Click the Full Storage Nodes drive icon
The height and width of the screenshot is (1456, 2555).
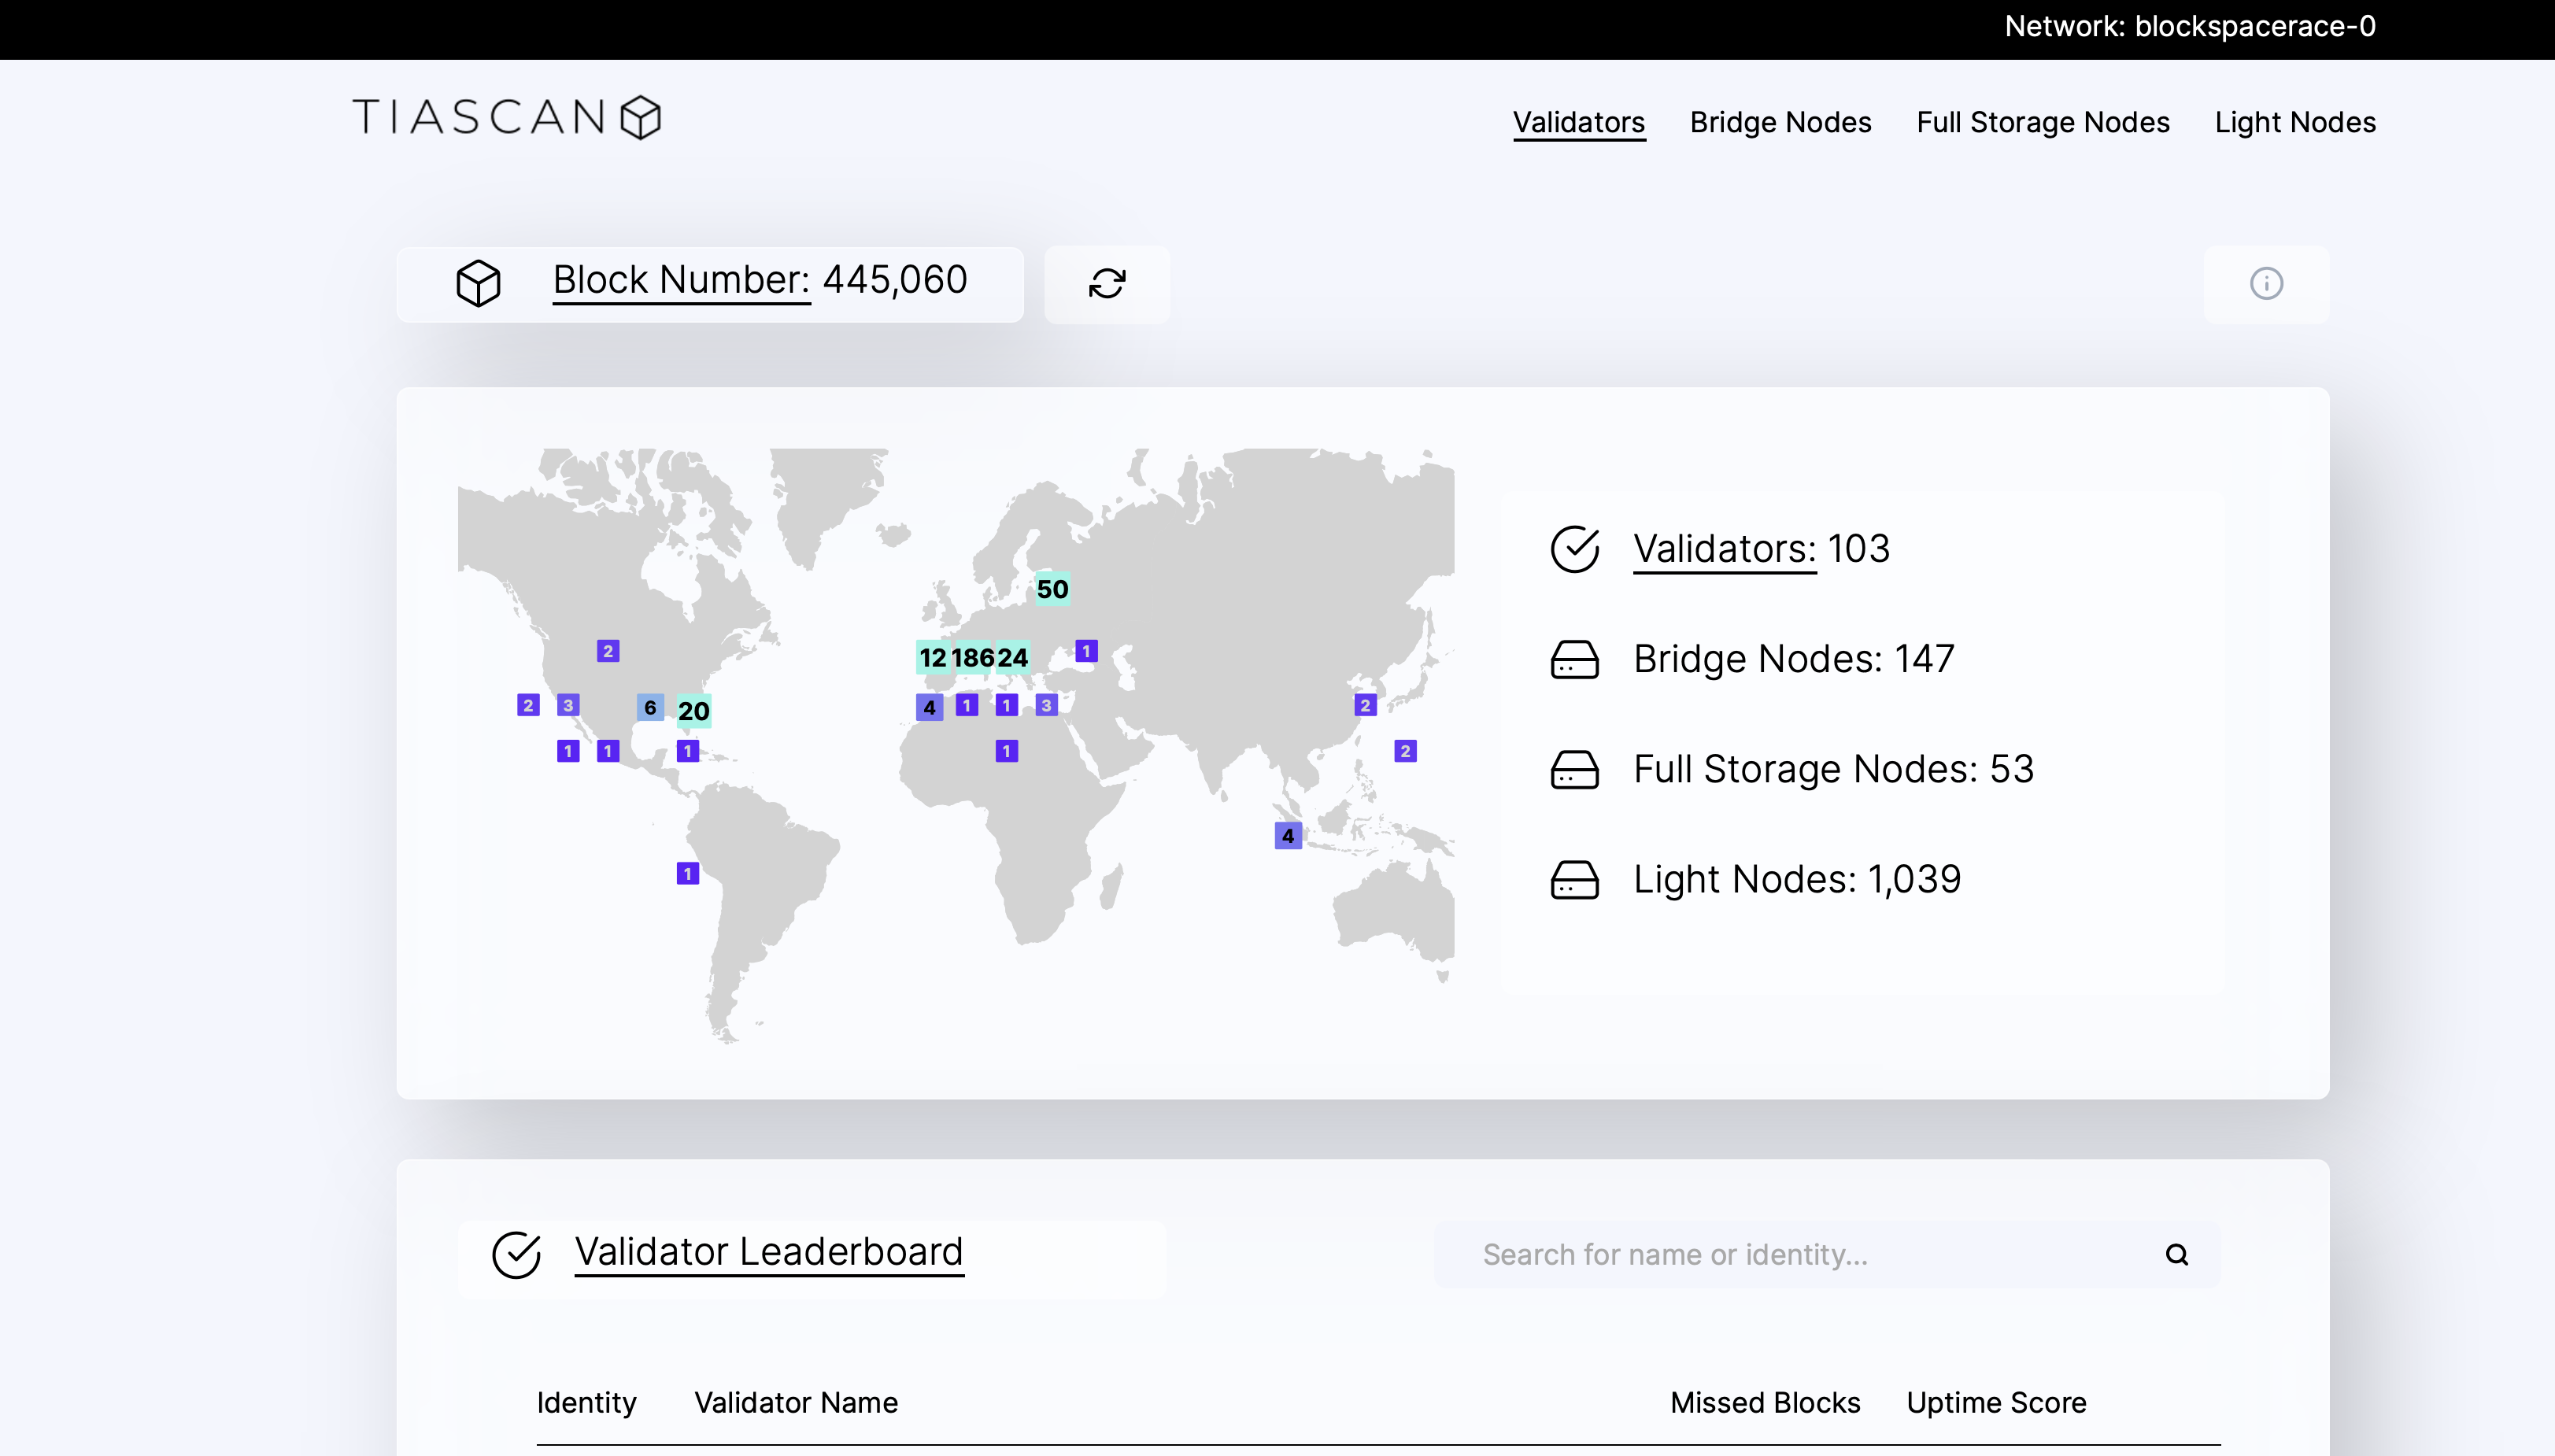pyautogui.click(x=1574, y=770)
